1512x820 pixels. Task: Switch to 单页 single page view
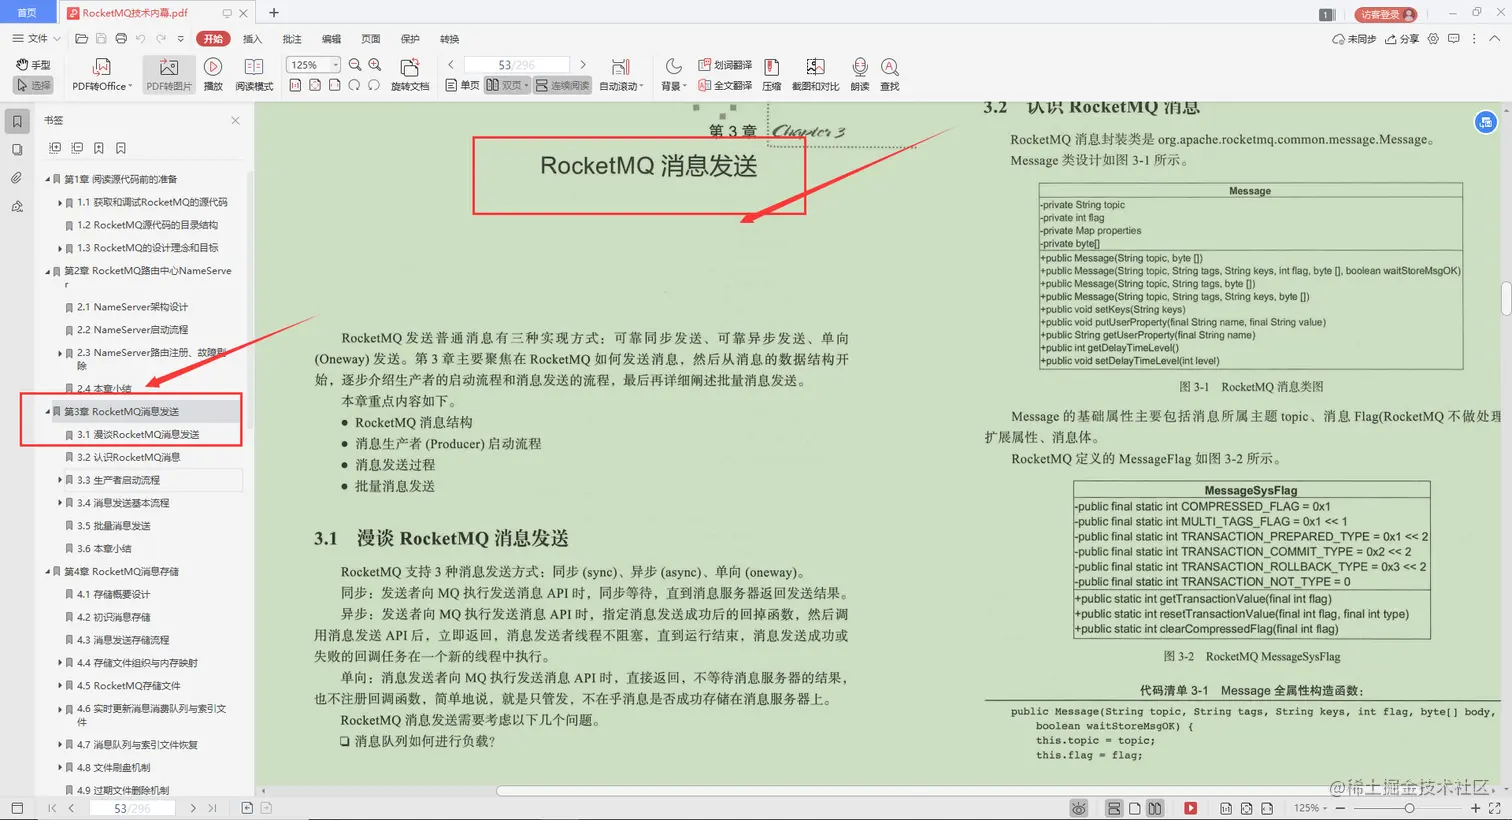[x=462, y=86]
